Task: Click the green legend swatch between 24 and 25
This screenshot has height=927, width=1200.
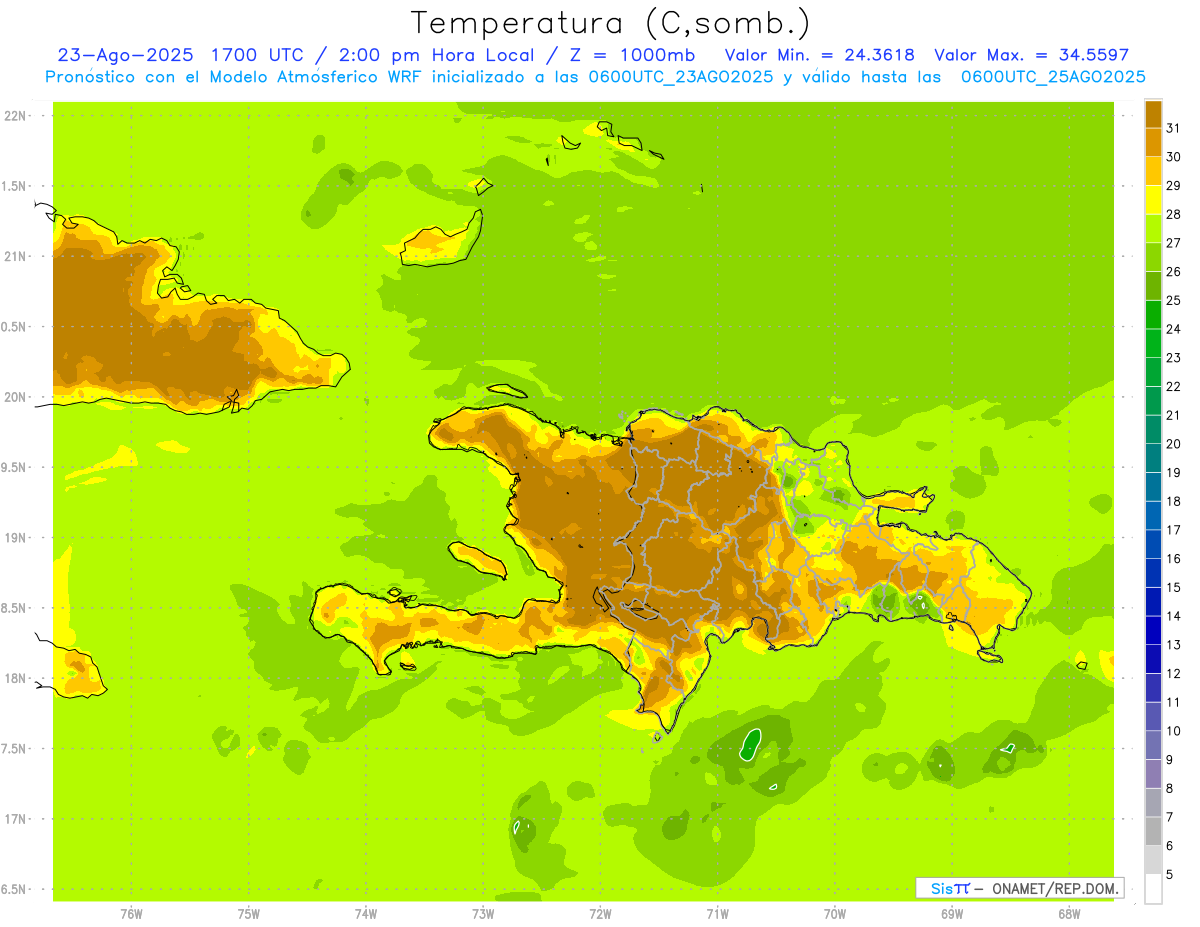Action: (x=1153, y=314)
